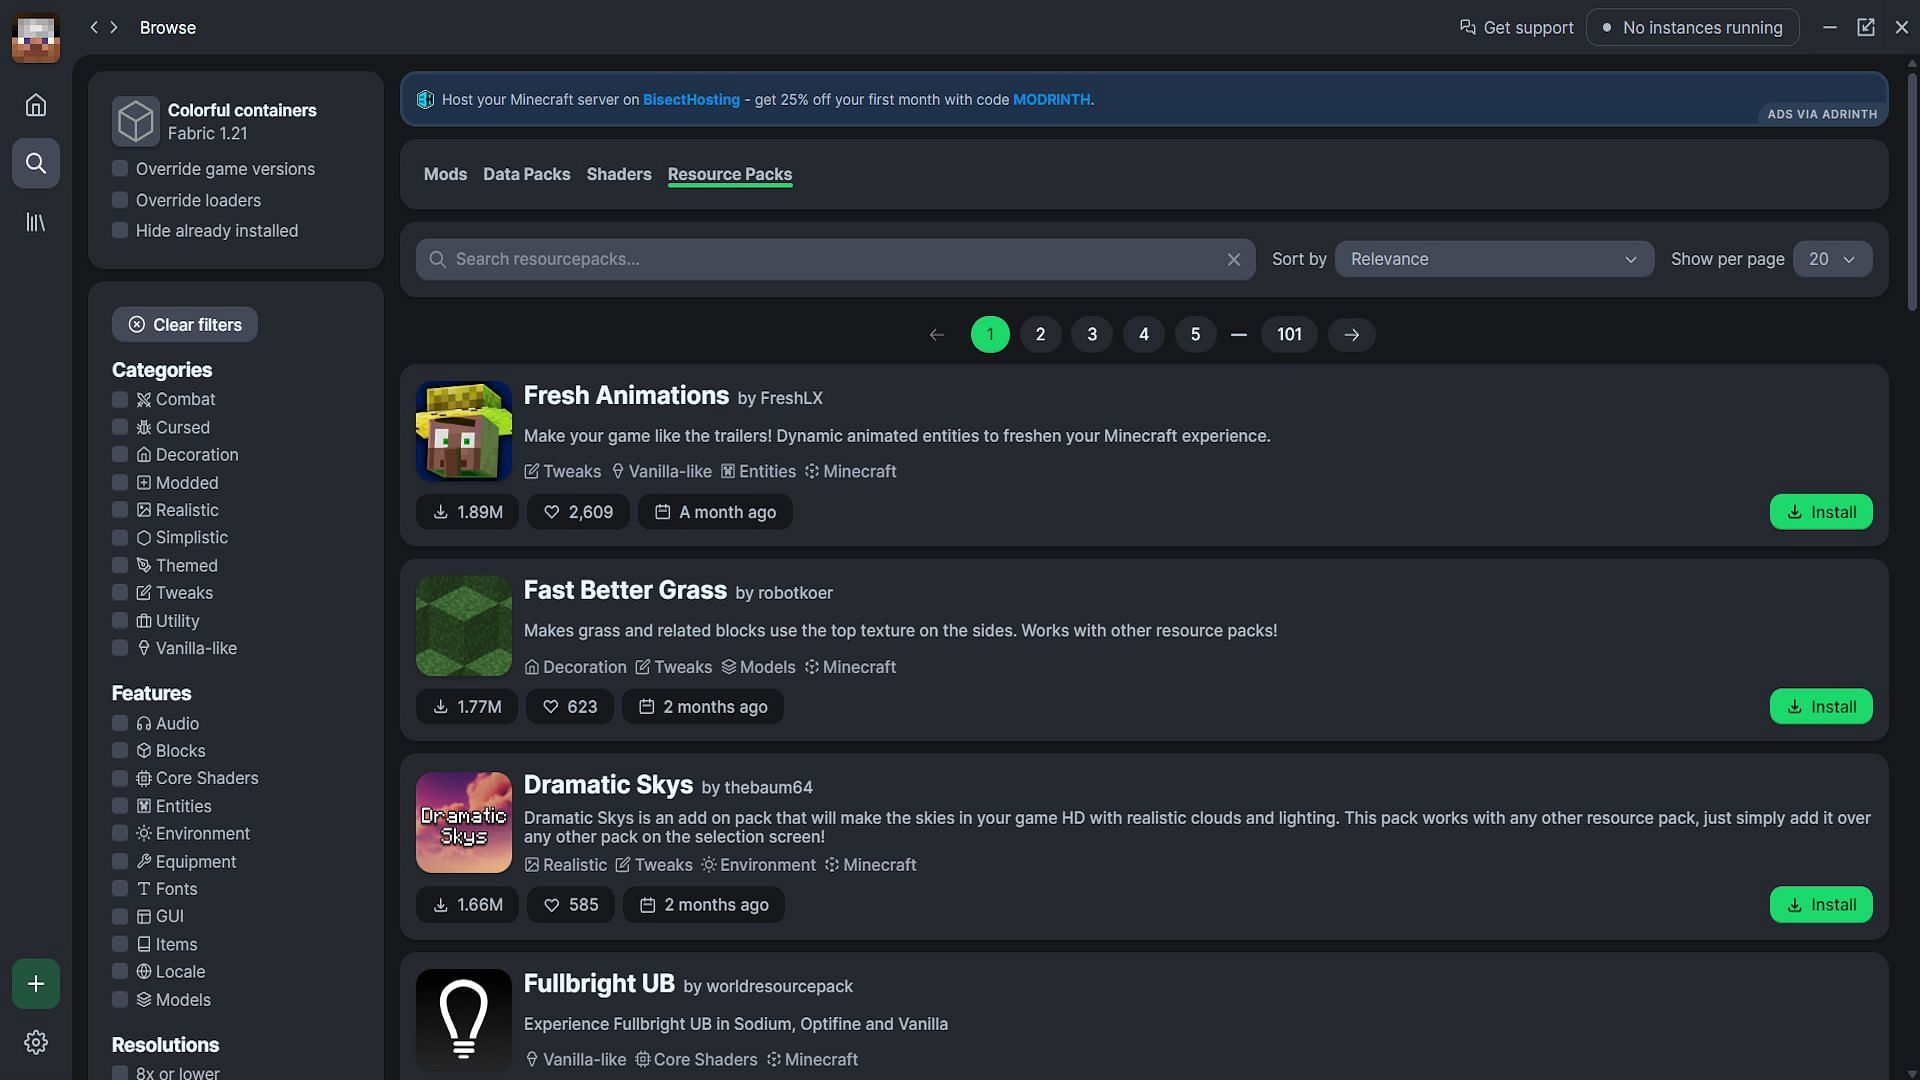Enable the Realistic category filter
Viewport: 1920px width, 1080px height.
point(120,510)
